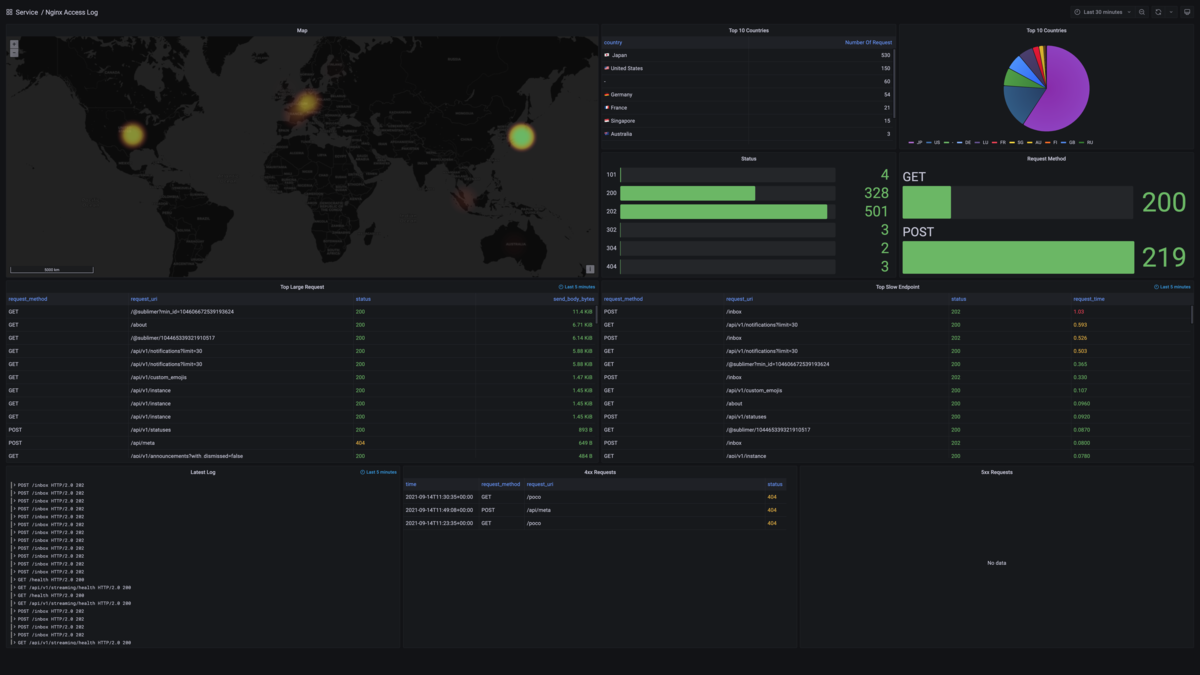Cycle view mode using the monitor icon
This screenshot has height=675, width=1200.
tap(1187, 12)
